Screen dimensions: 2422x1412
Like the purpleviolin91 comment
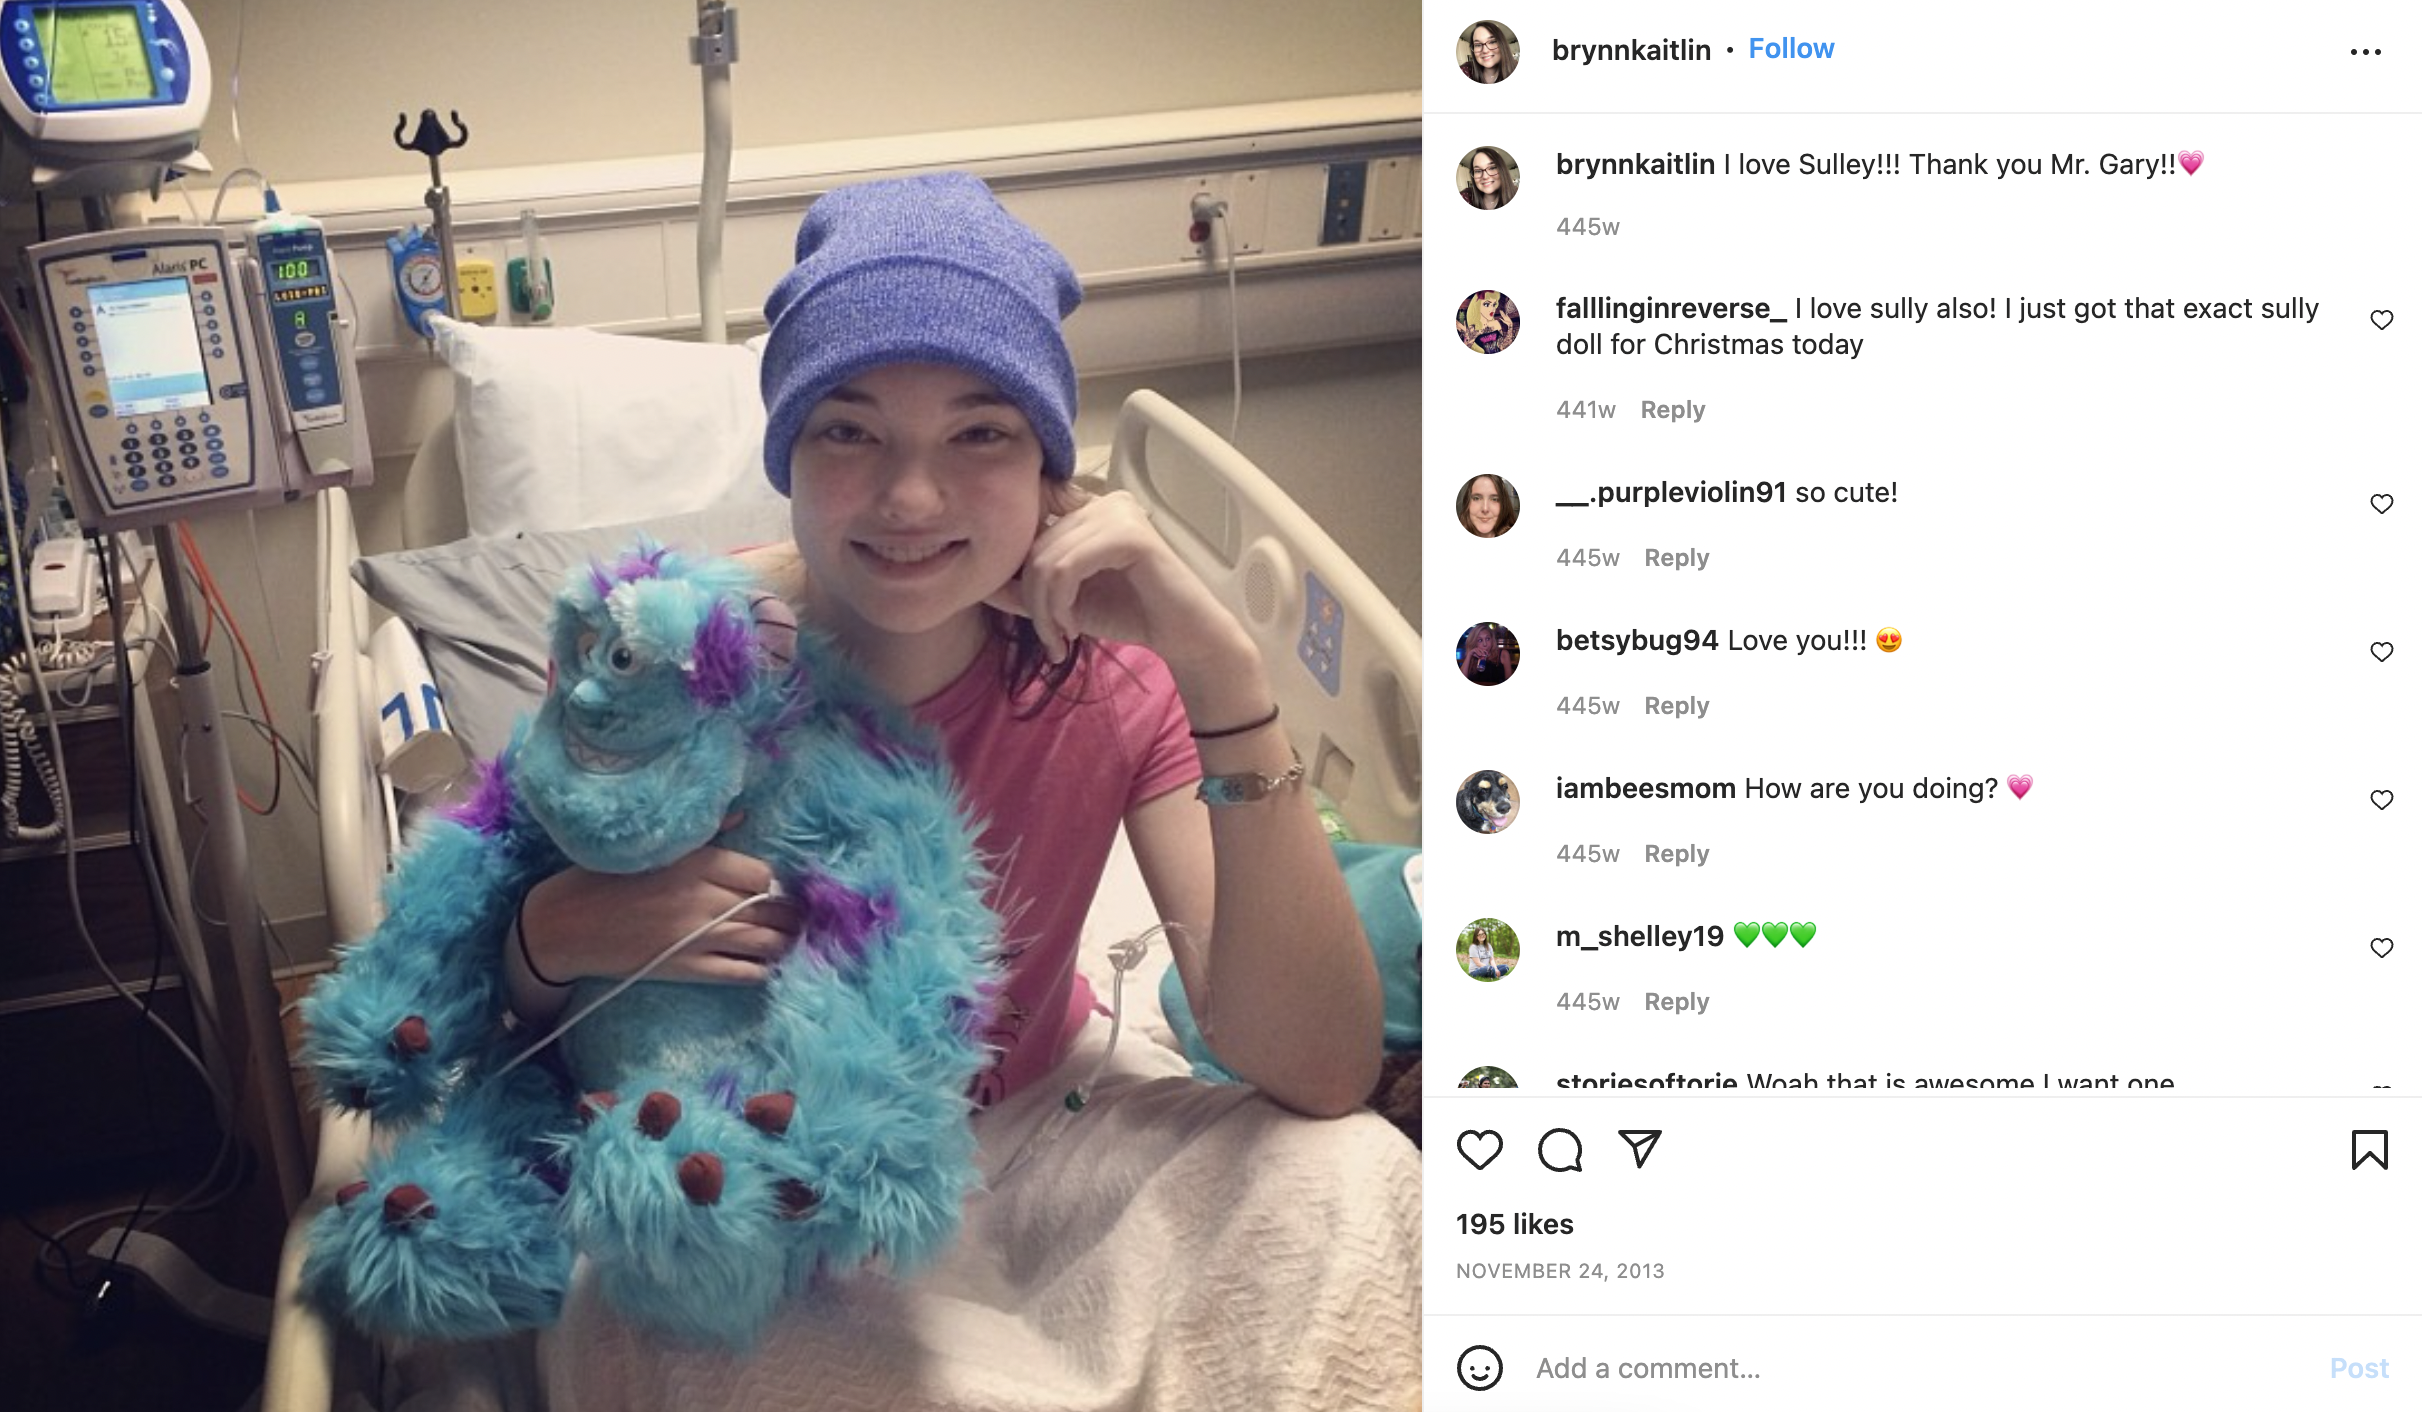(x=2382, y=504)
